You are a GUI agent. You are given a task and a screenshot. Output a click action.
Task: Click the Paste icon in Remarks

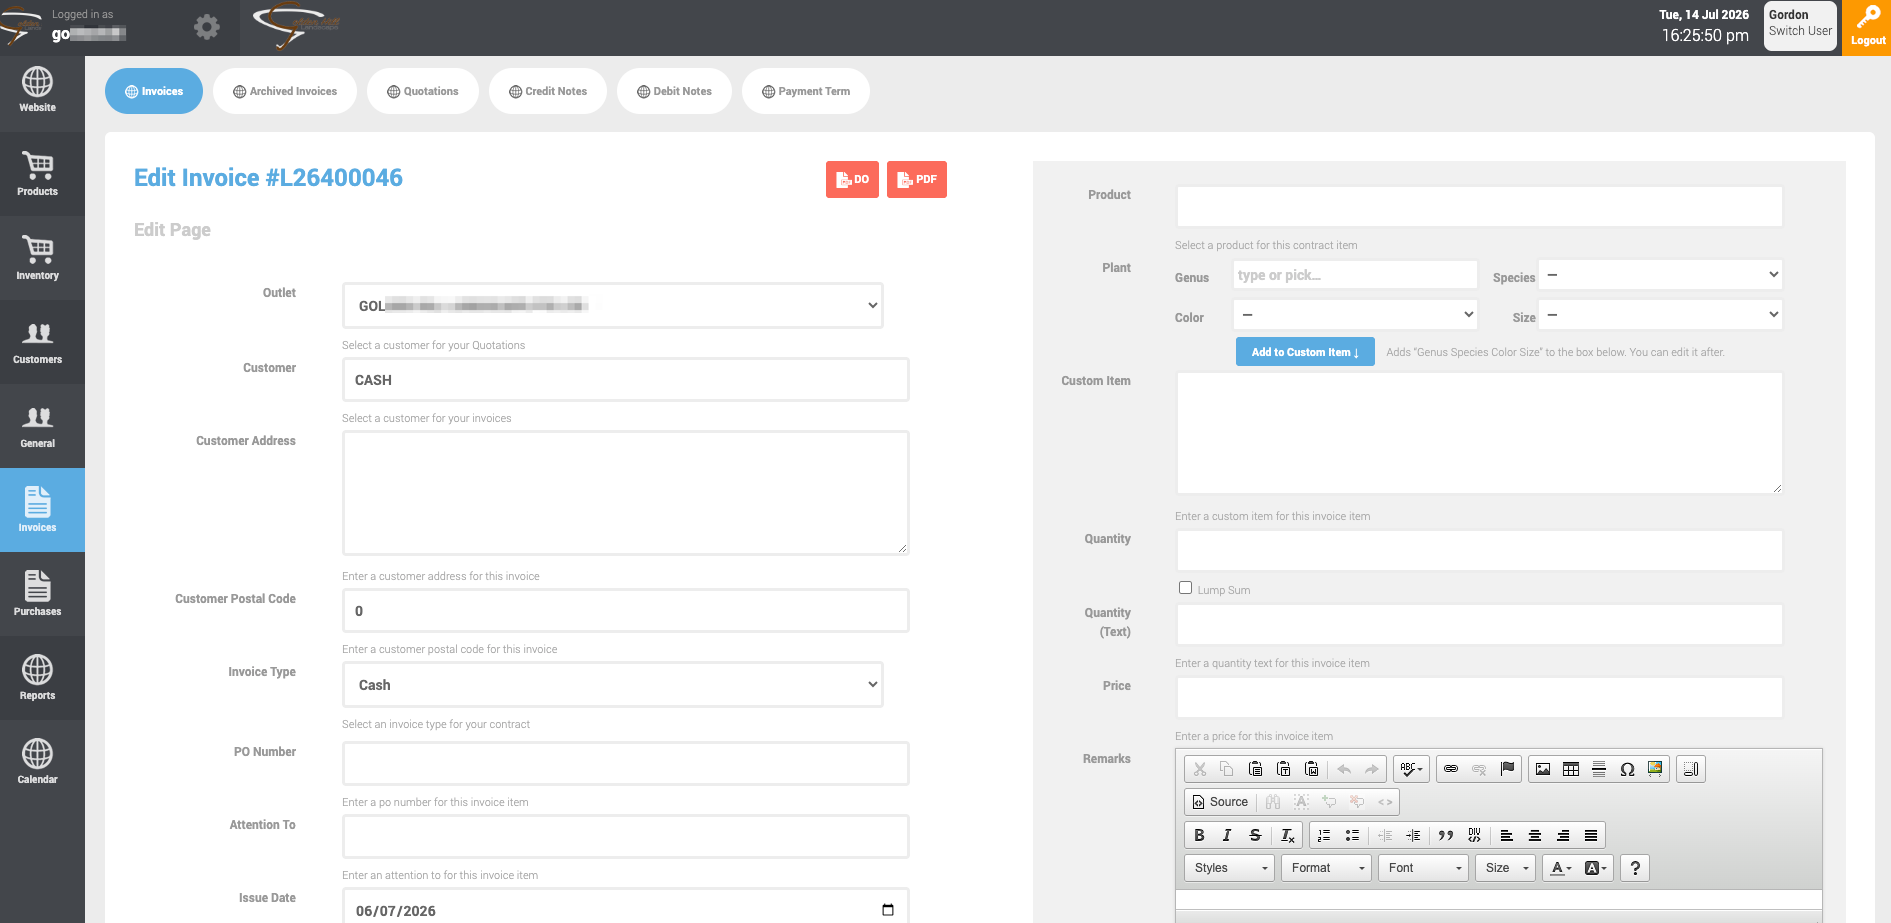point(1256,769)
